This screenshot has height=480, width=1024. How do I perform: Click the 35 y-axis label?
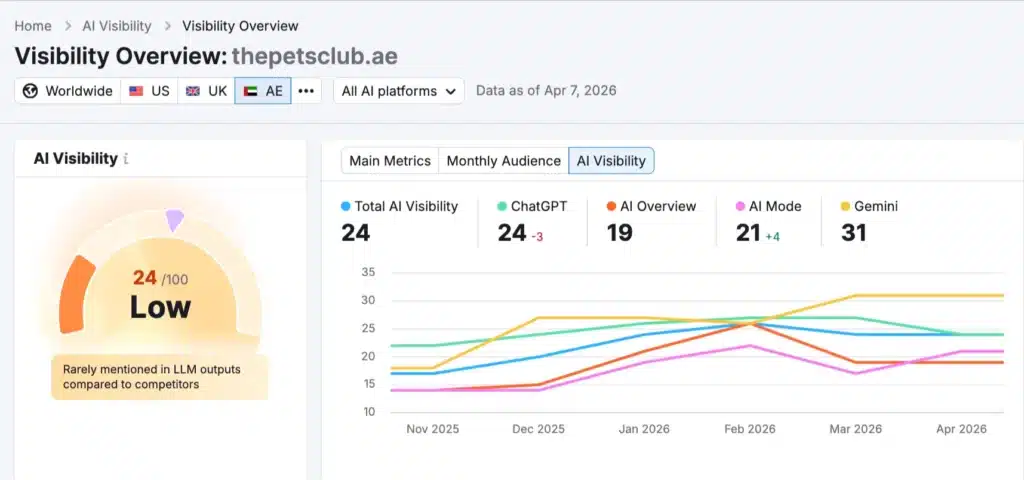pyautogui.click(x=368, y=272)
